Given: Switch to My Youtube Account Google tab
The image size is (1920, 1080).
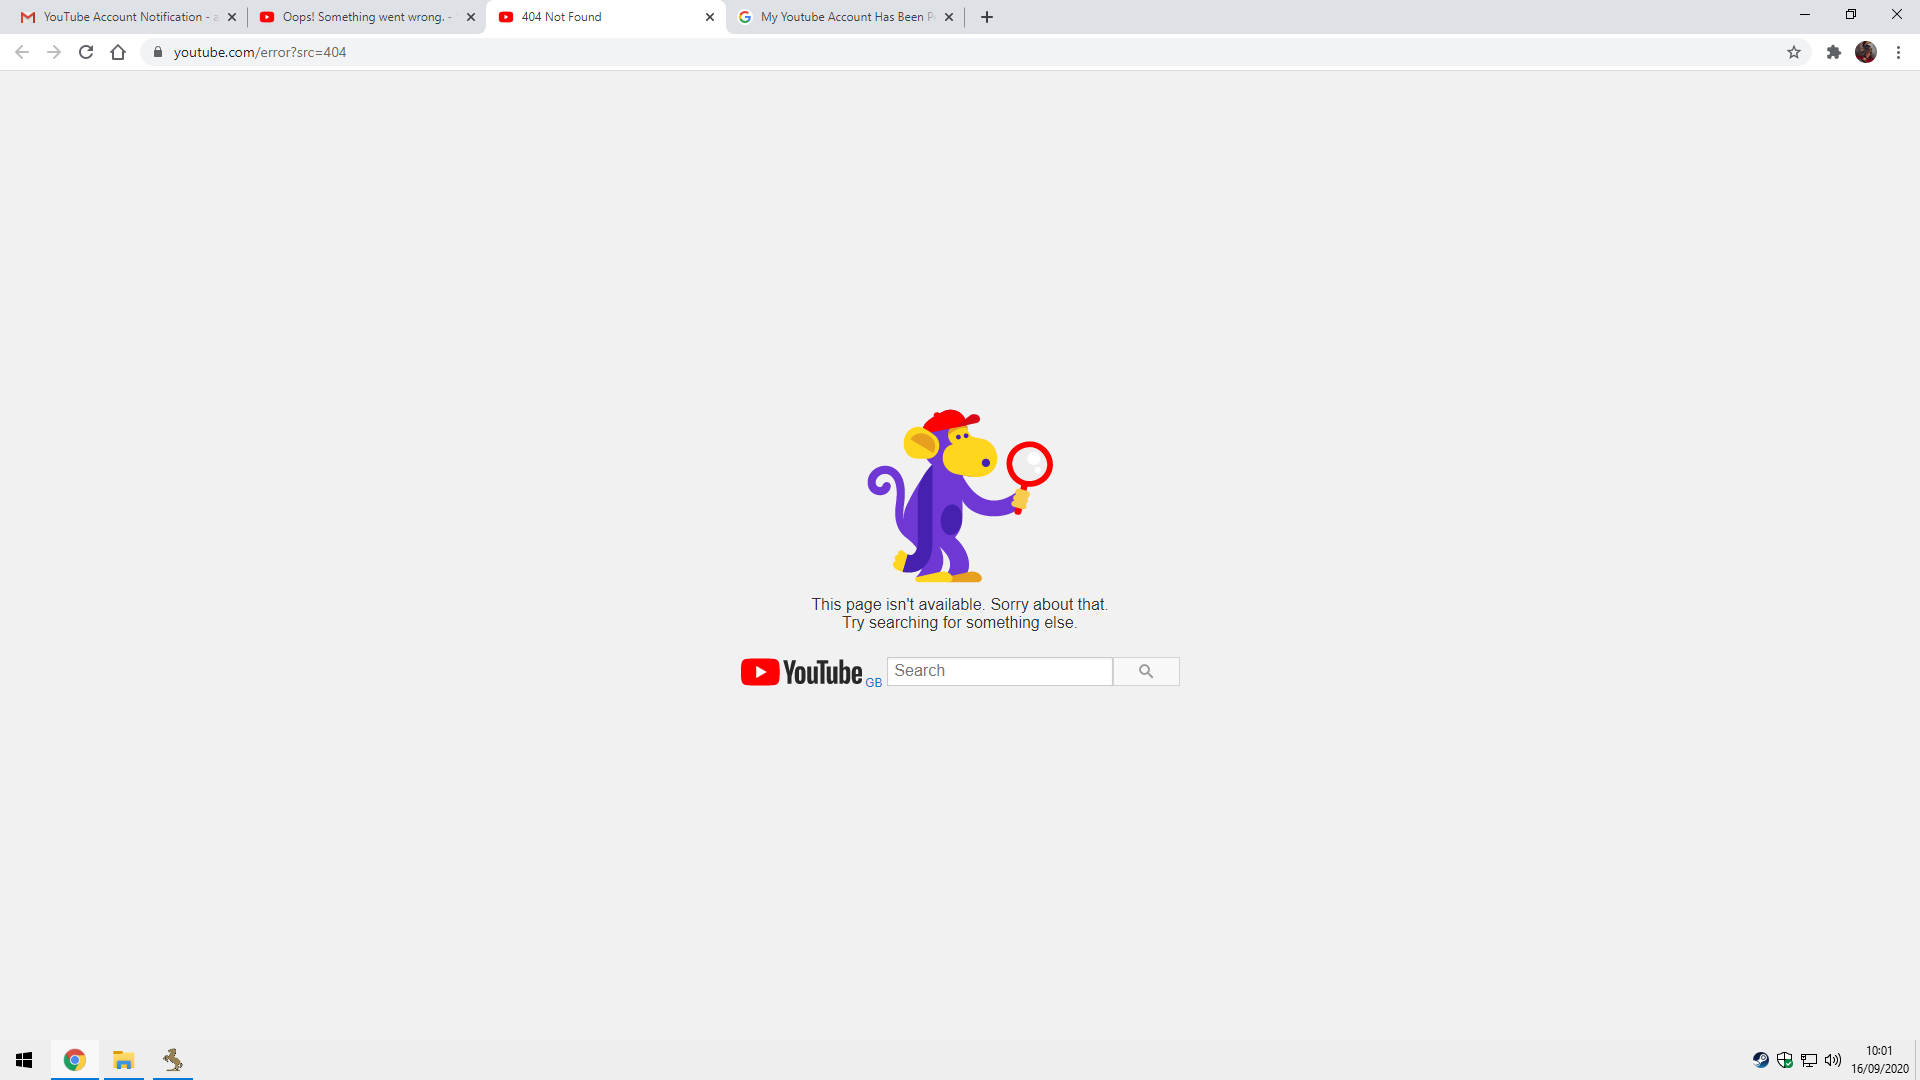Looking at the screenshot, I should (840, 17).
